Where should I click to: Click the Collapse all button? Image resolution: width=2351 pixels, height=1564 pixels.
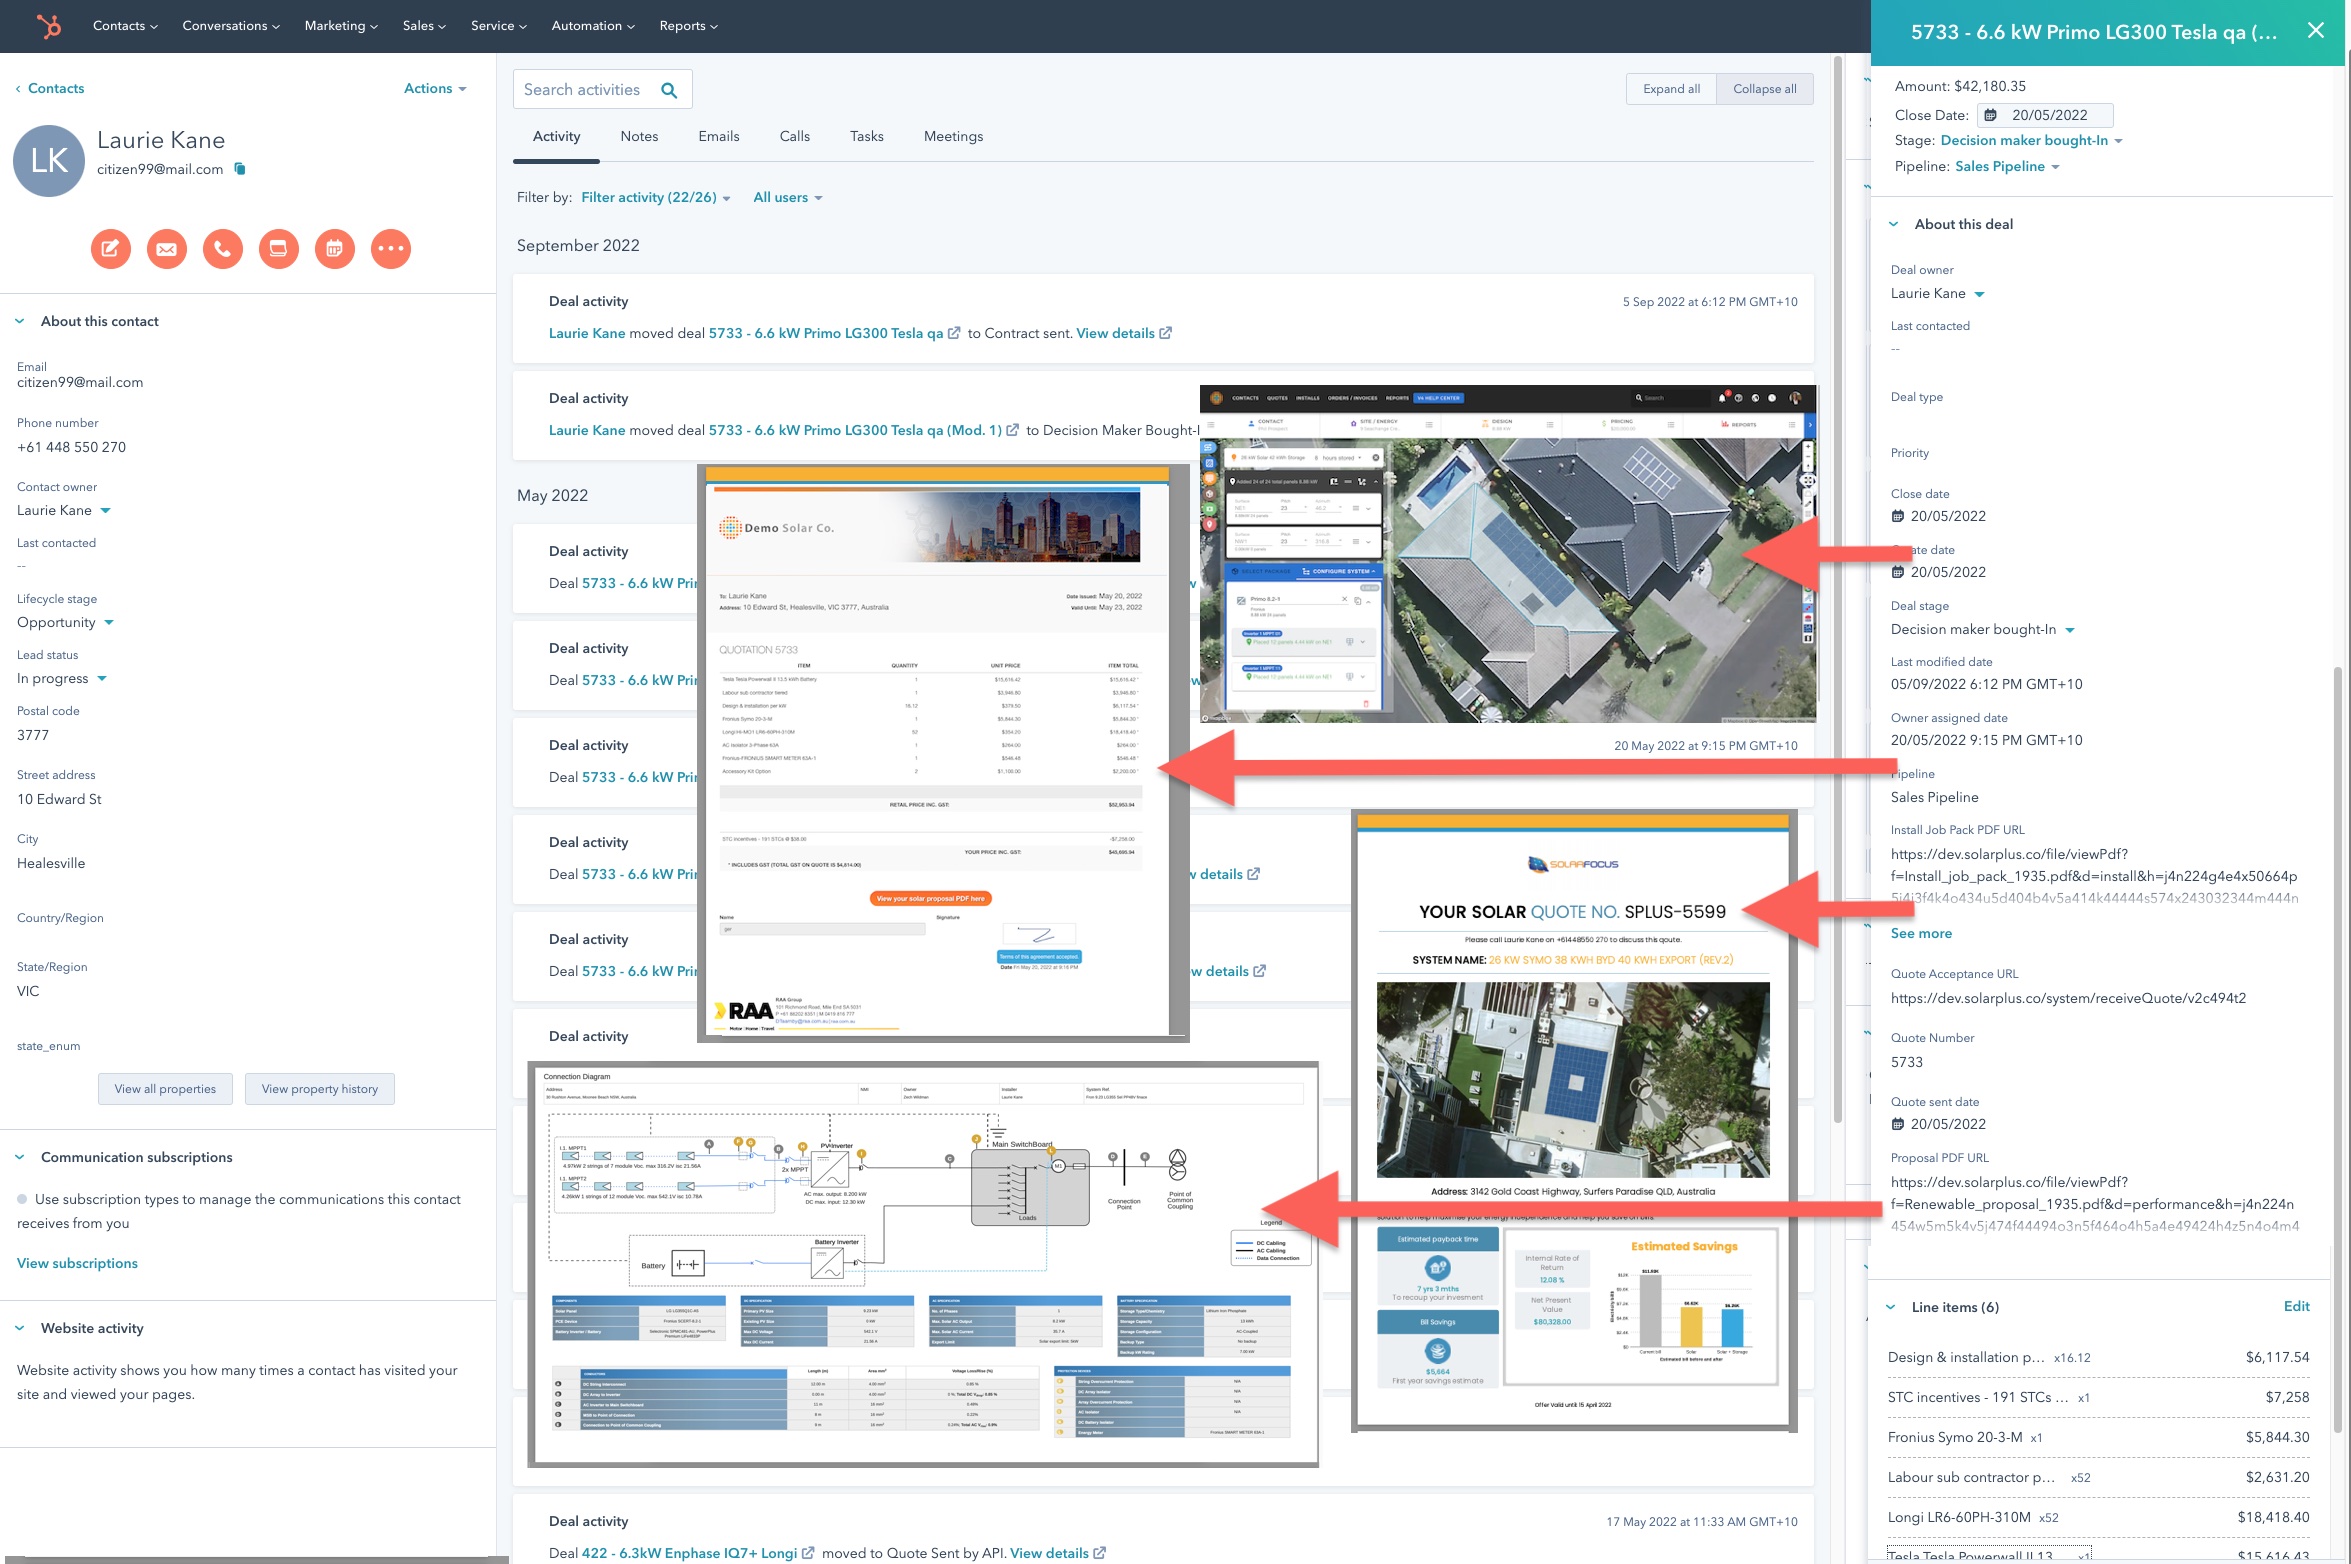coord(1764,89)
